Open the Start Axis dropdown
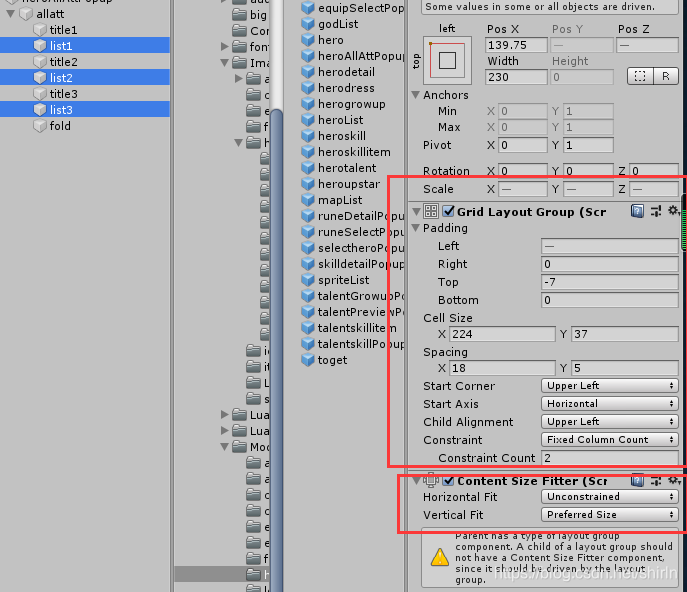The width and height of the screenshot is (687, 592). pyautogui.click(x=609, y=404)
